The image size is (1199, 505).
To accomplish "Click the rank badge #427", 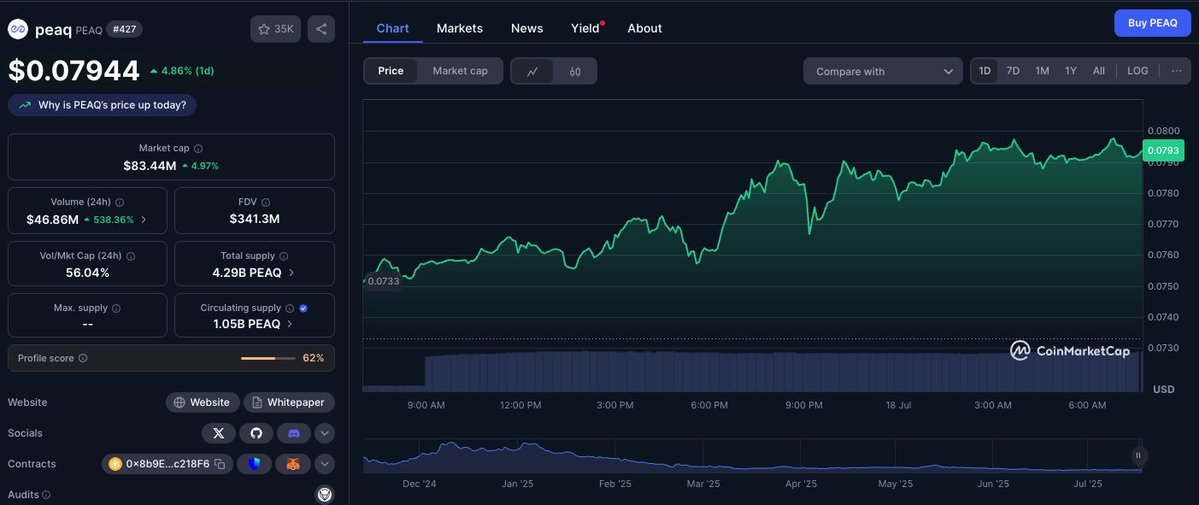I will [x=124, y=29].
